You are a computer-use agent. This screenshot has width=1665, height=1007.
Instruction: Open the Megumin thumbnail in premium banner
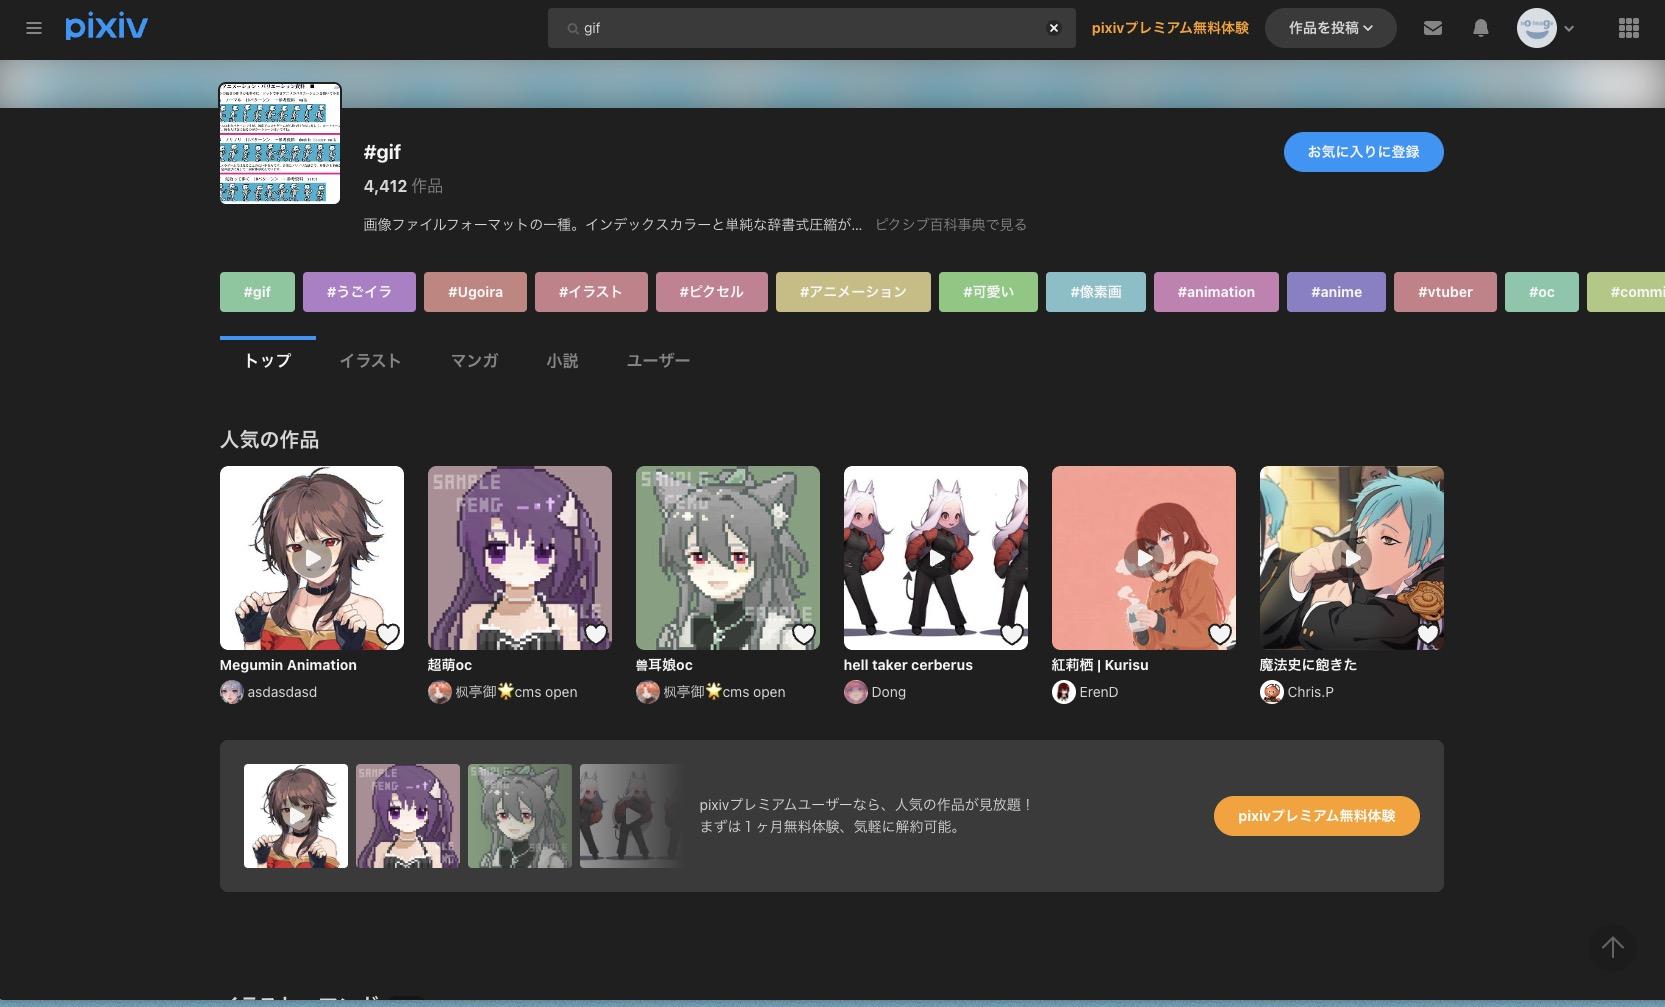(x=296, y=816)
